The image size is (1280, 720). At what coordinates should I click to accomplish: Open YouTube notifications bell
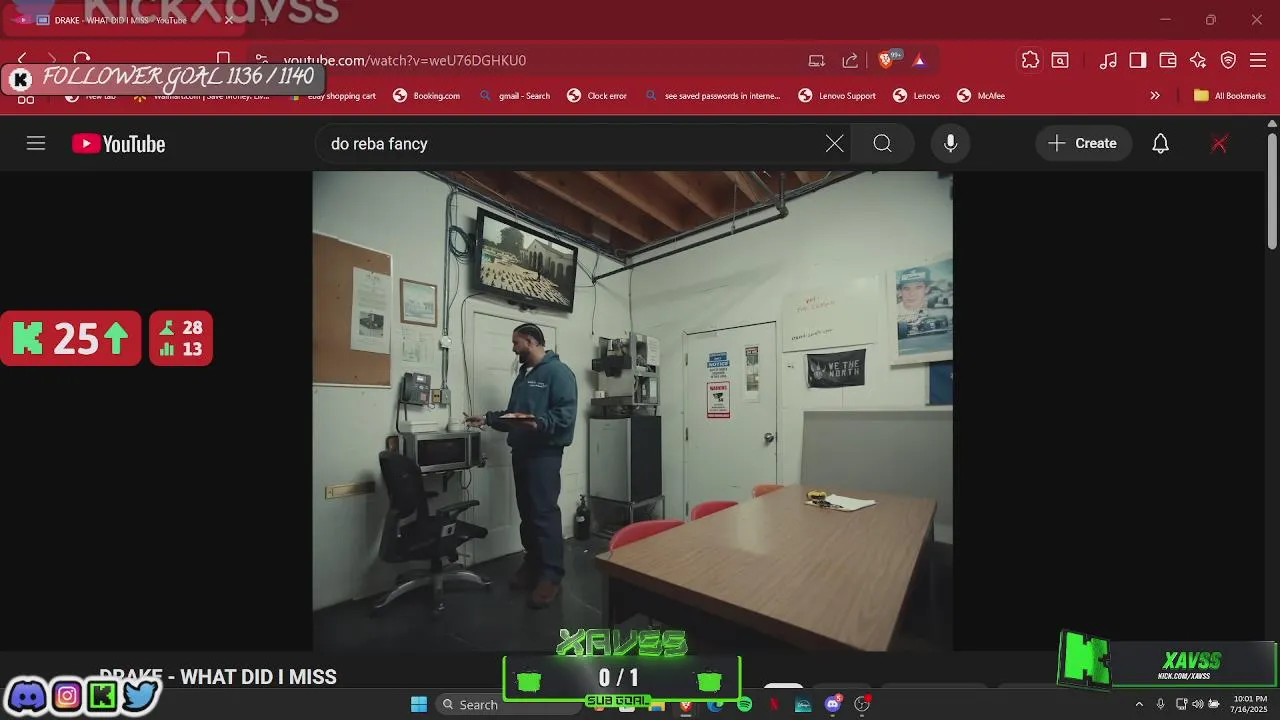1160,144
